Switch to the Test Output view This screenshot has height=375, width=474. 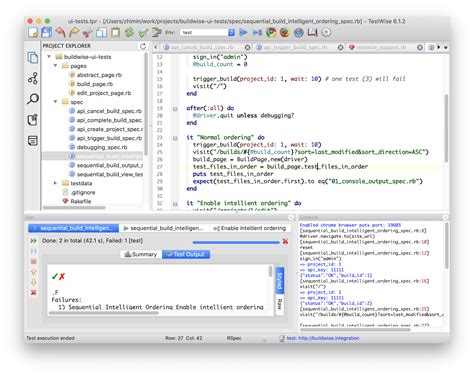click(x=186, y=254)
